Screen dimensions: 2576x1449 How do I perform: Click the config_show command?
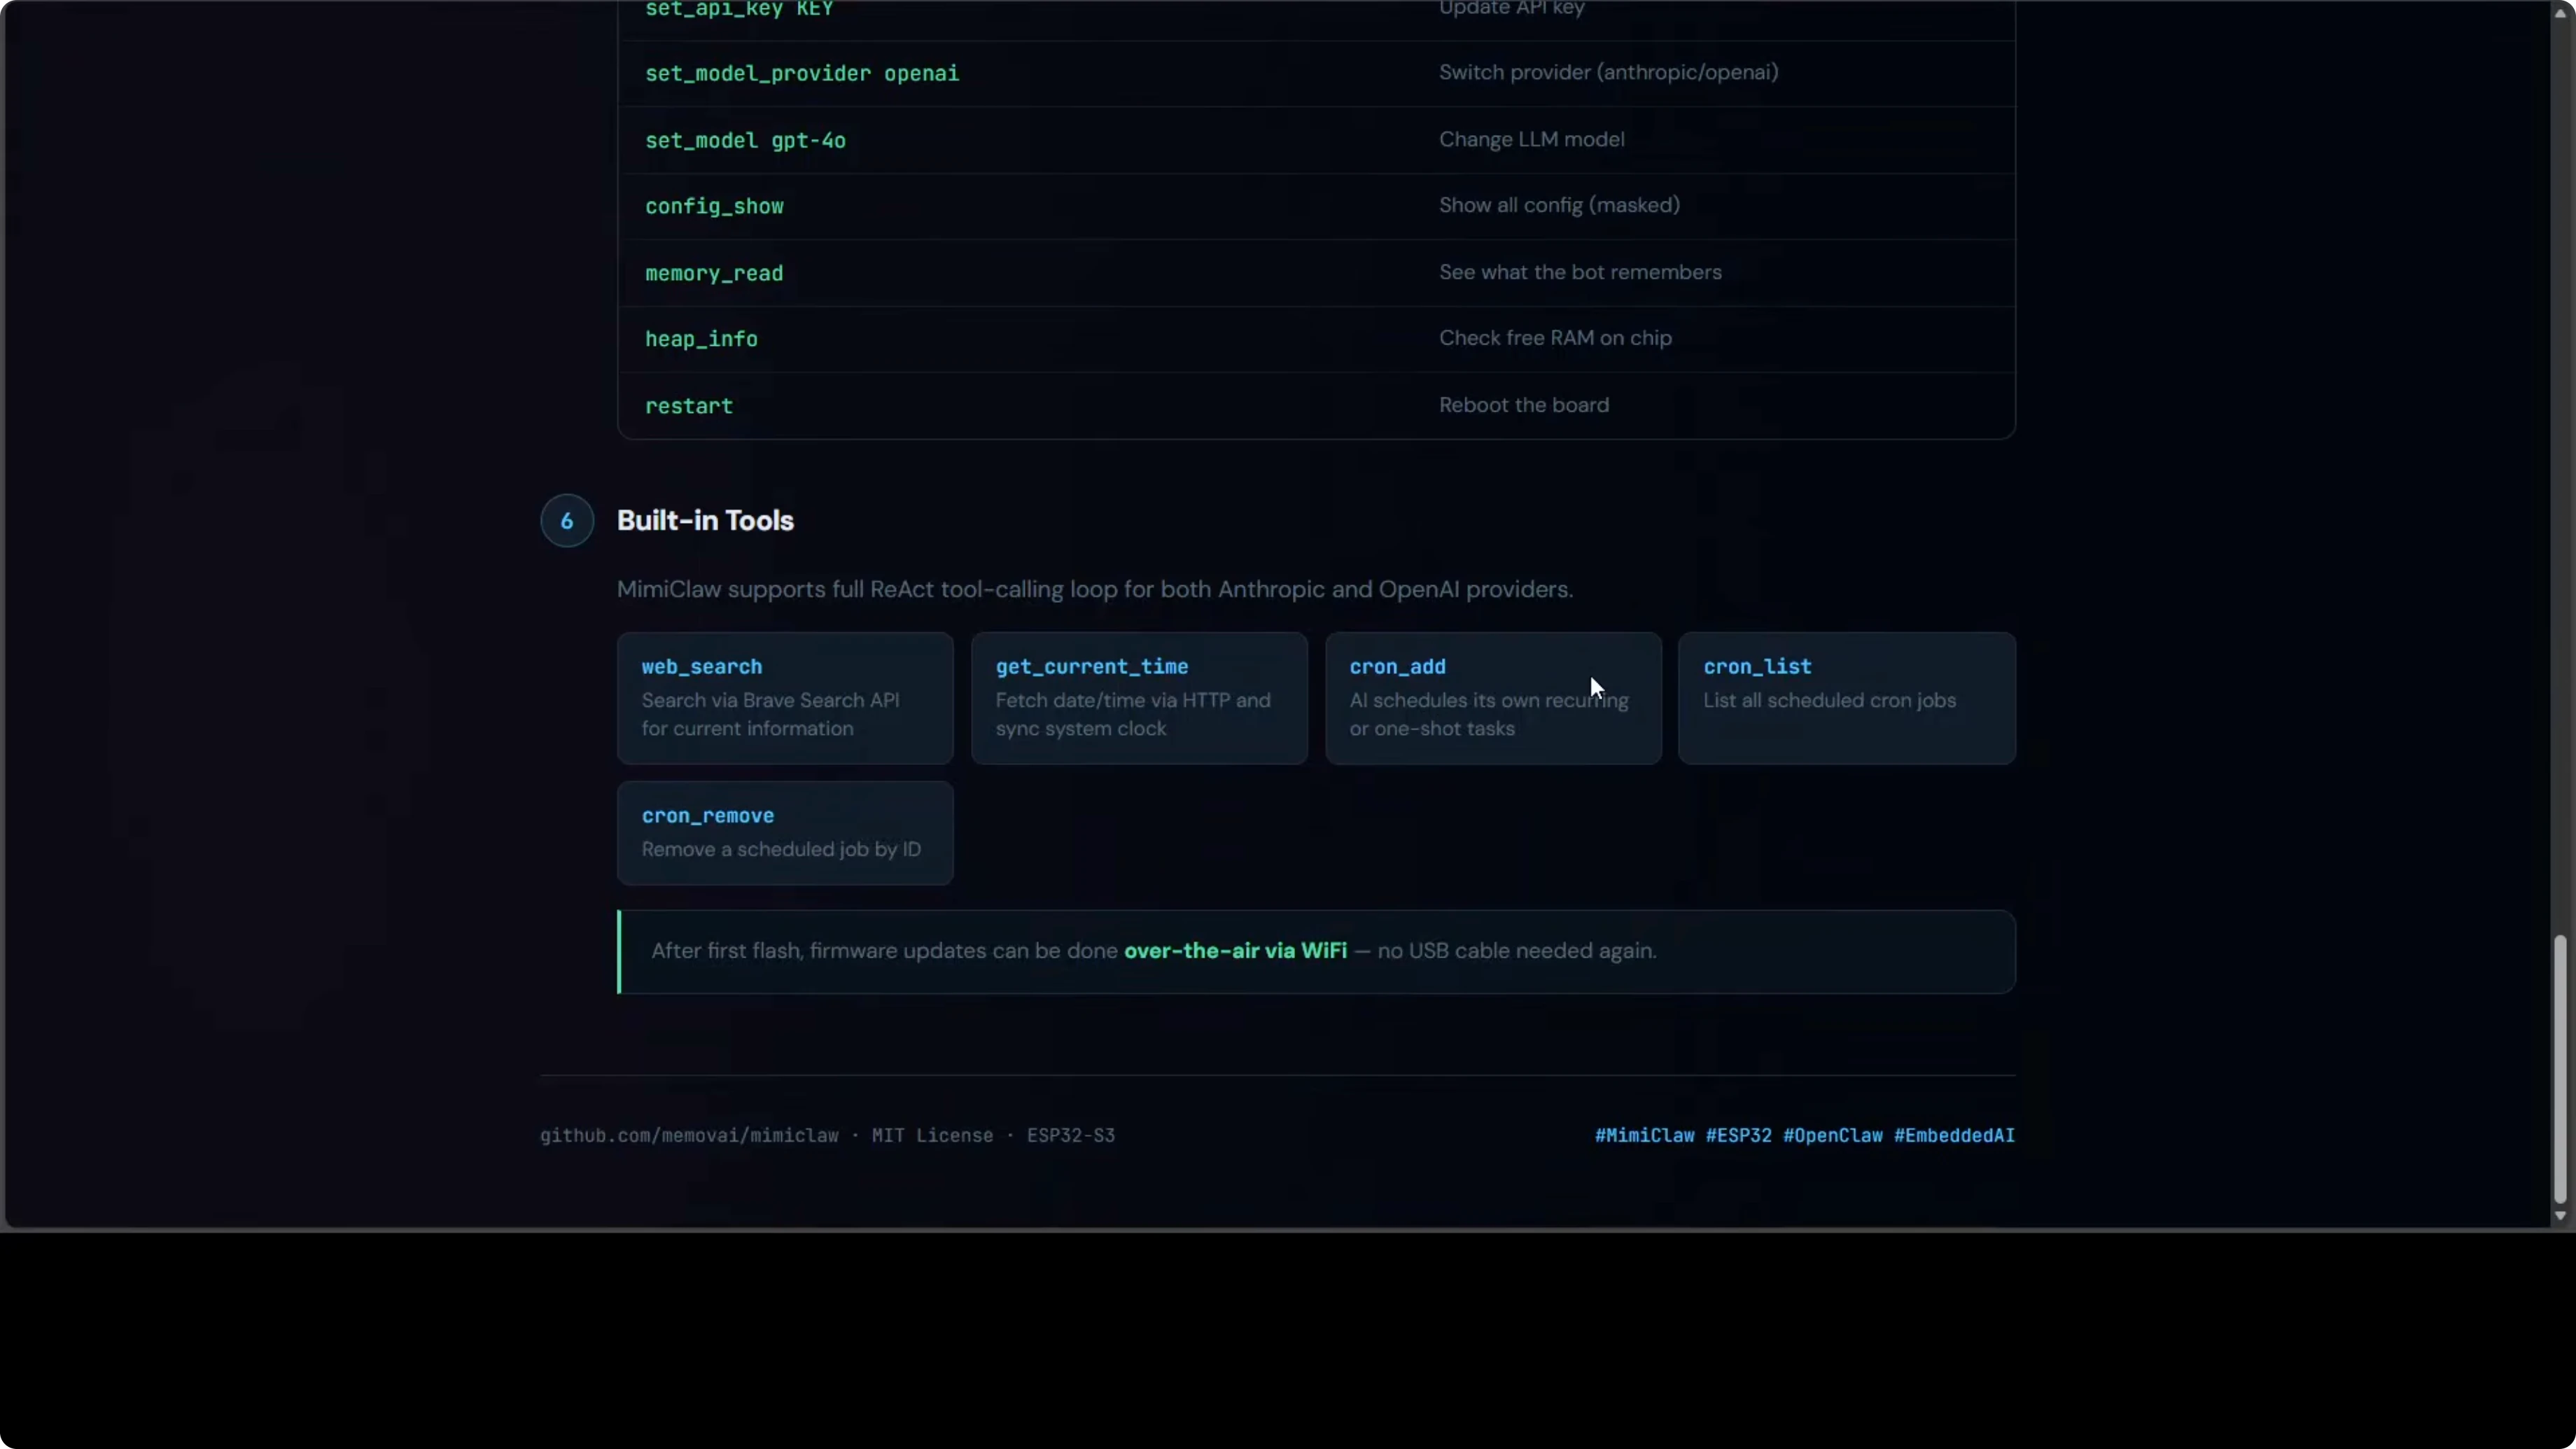[714, 206]
